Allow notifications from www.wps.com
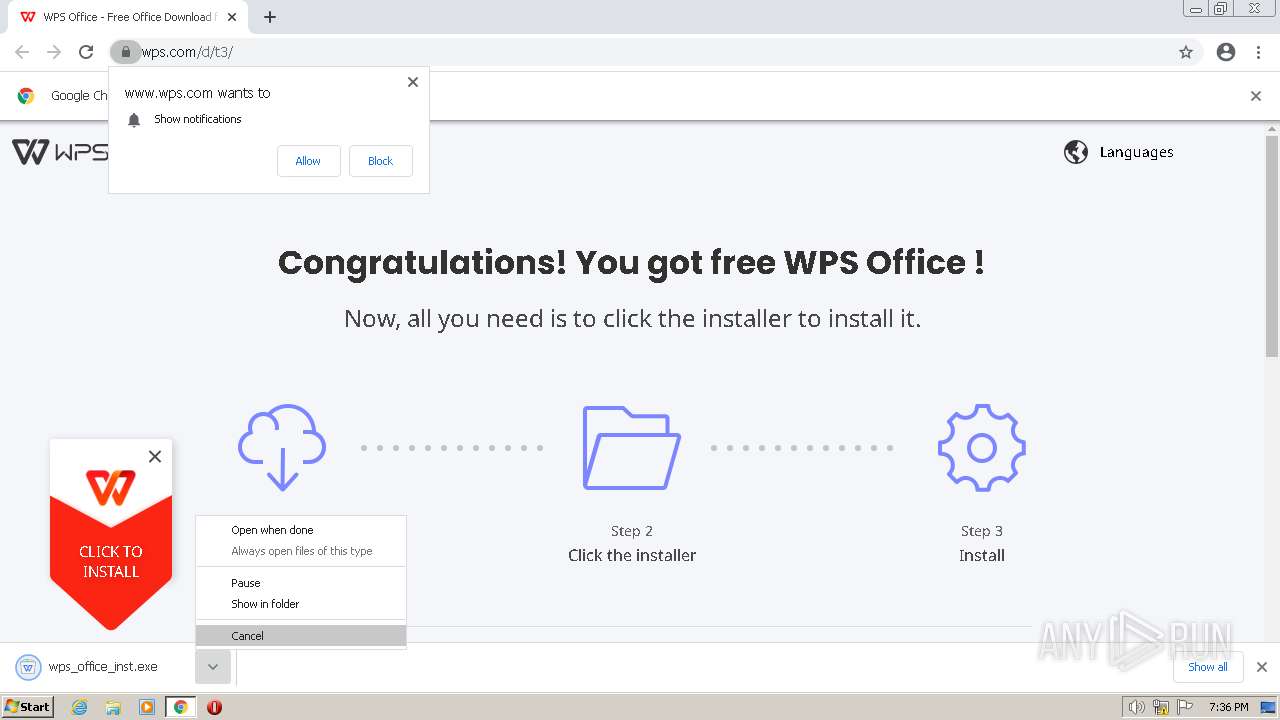1280x720 pixels. 308,161
